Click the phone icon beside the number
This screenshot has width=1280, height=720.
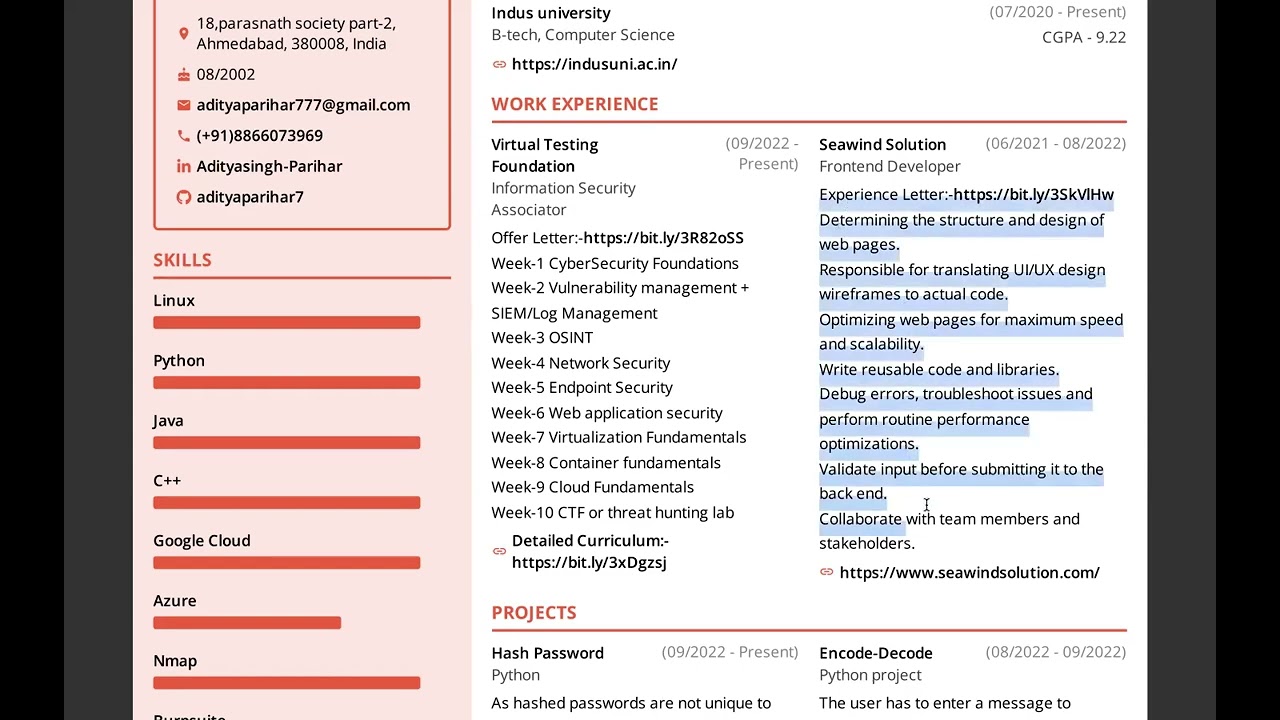(x=183, y=136)
